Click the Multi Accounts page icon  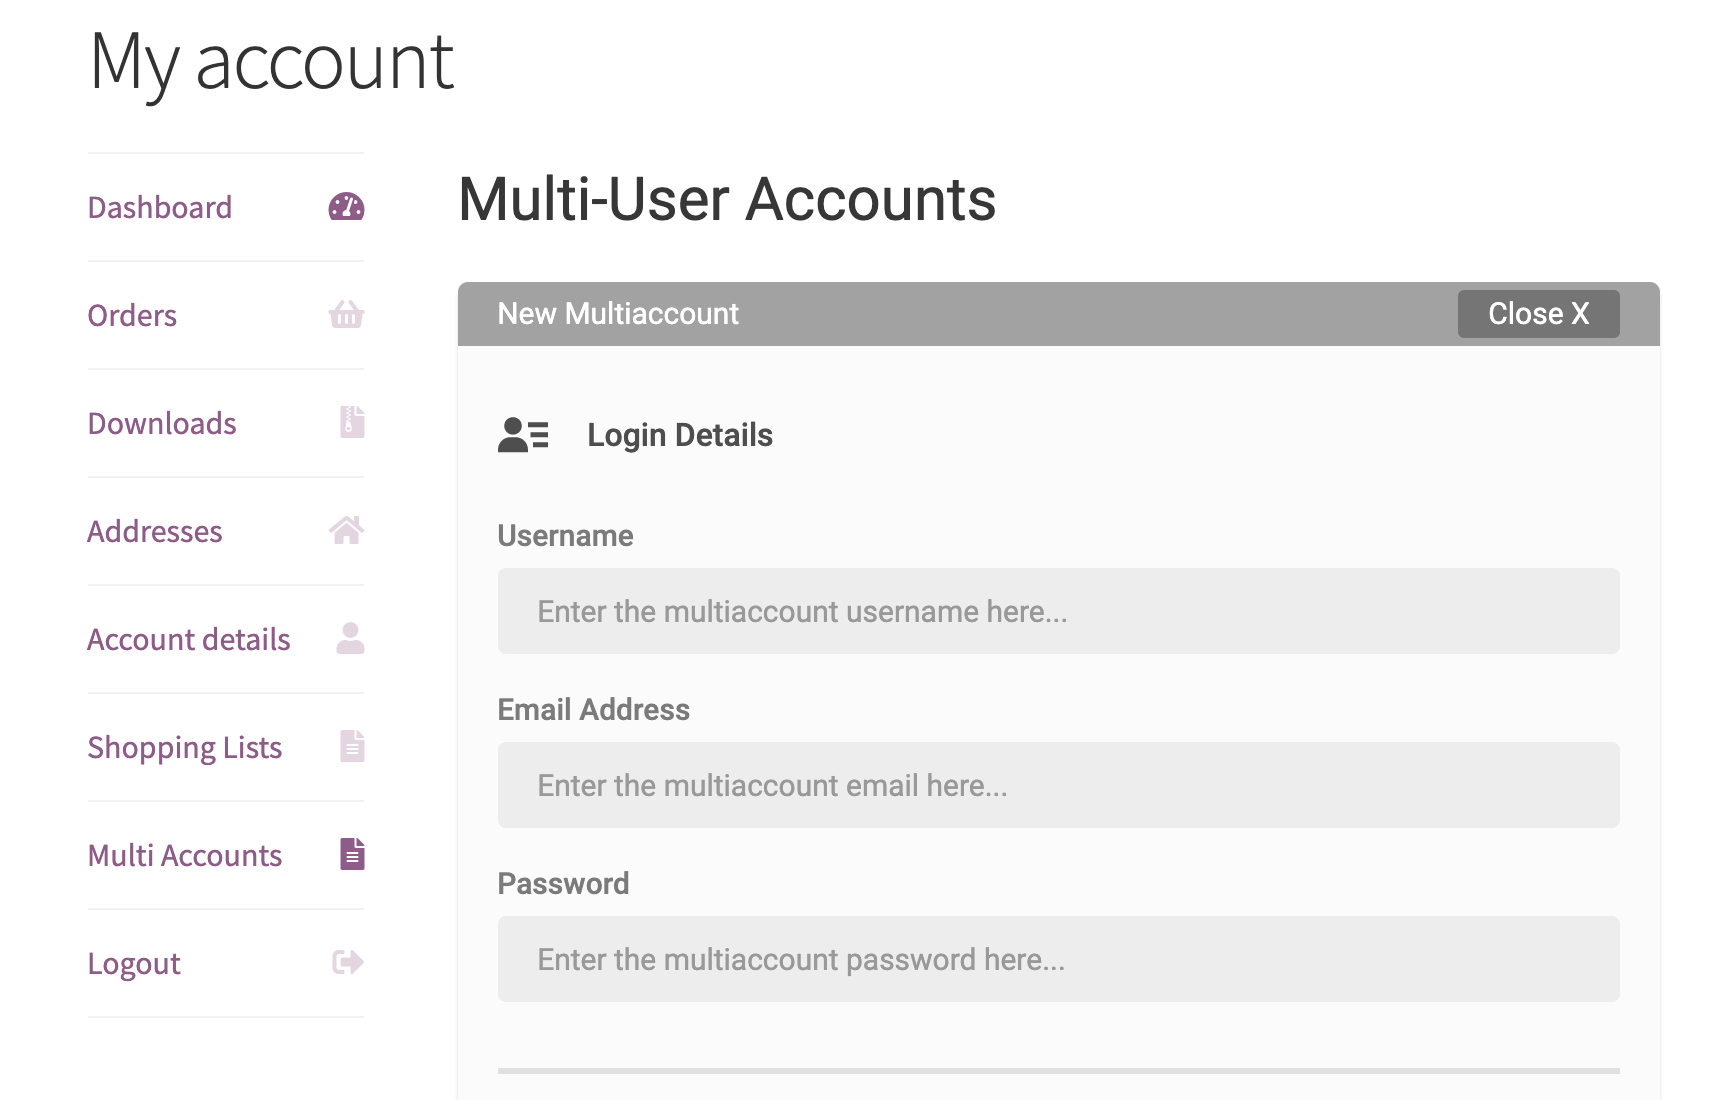pyautogui.click(x=352, y=854)
